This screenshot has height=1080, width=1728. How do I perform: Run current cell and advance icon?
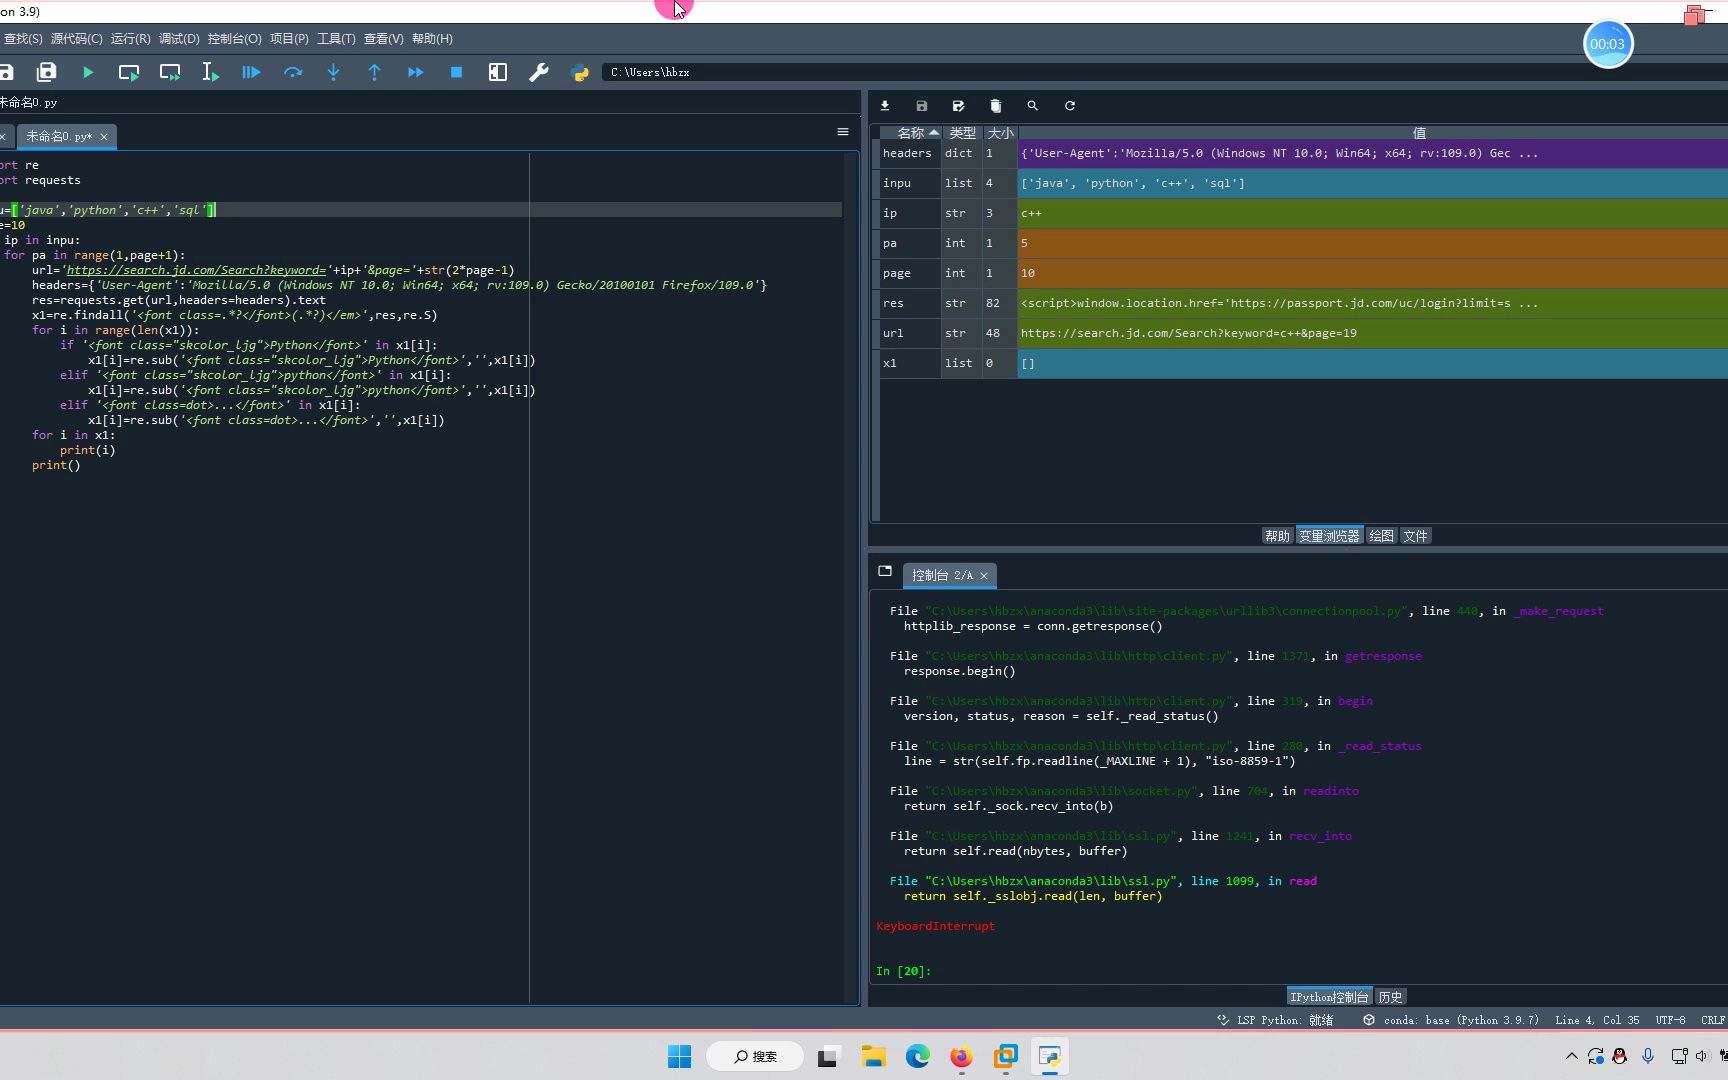(x=170, y=72)
